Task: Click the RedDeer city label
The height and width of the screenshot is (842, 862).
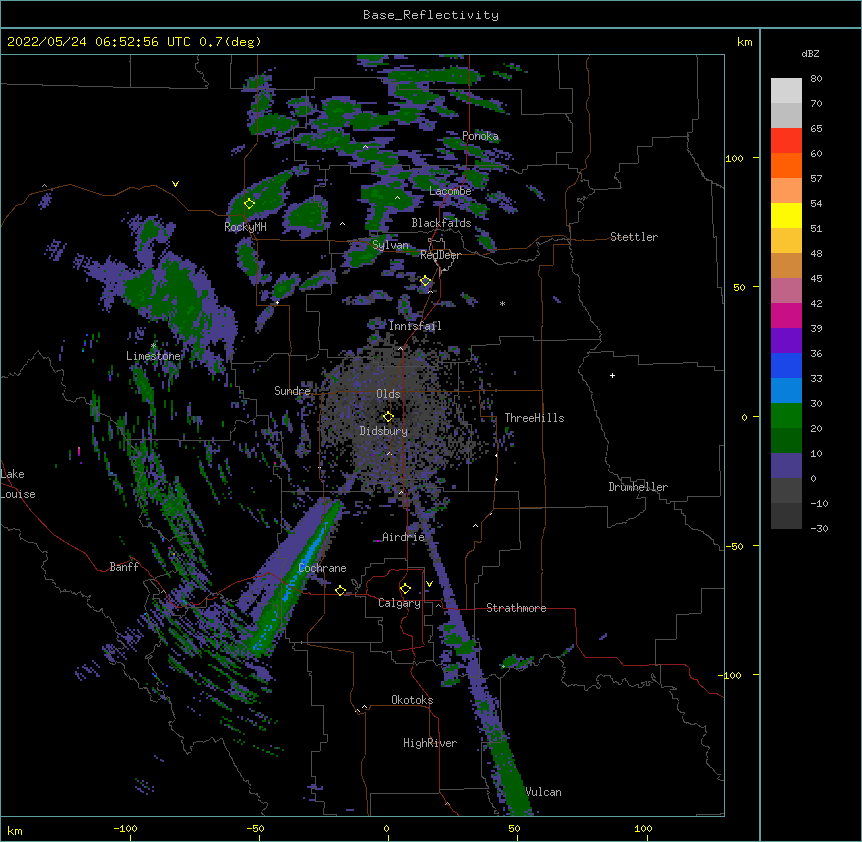Action: [x=440, y=255]
